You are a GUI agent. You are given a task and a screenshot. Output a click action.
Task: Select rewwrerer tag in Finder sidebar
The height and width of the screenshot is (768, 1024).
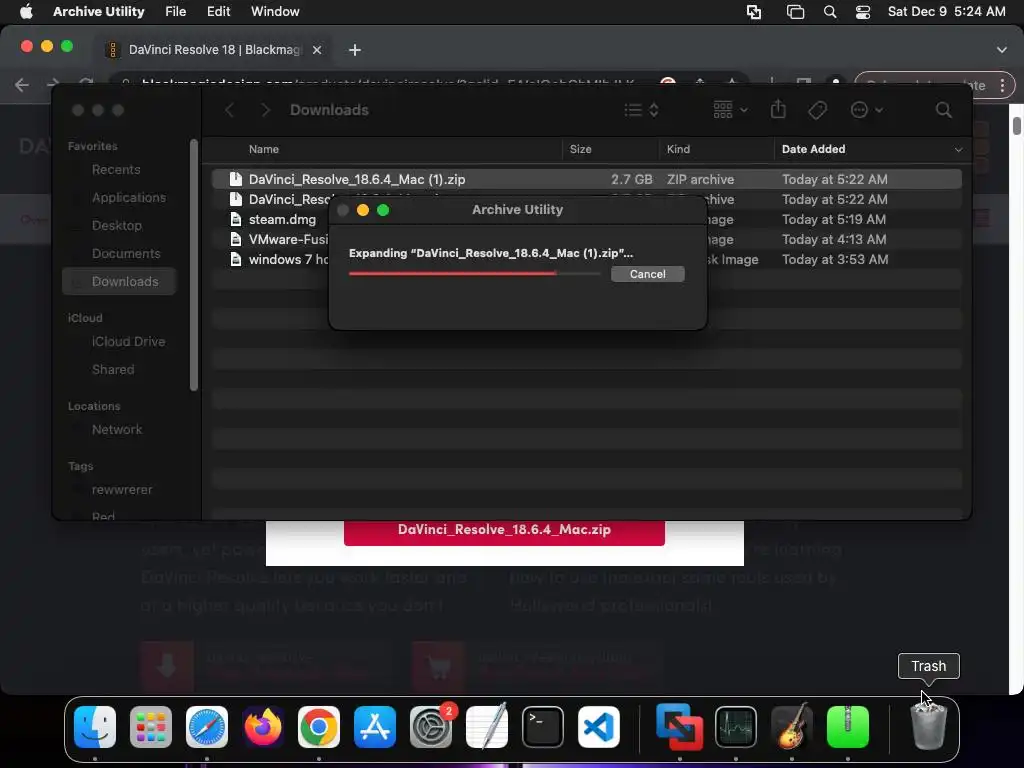(121, 490)
